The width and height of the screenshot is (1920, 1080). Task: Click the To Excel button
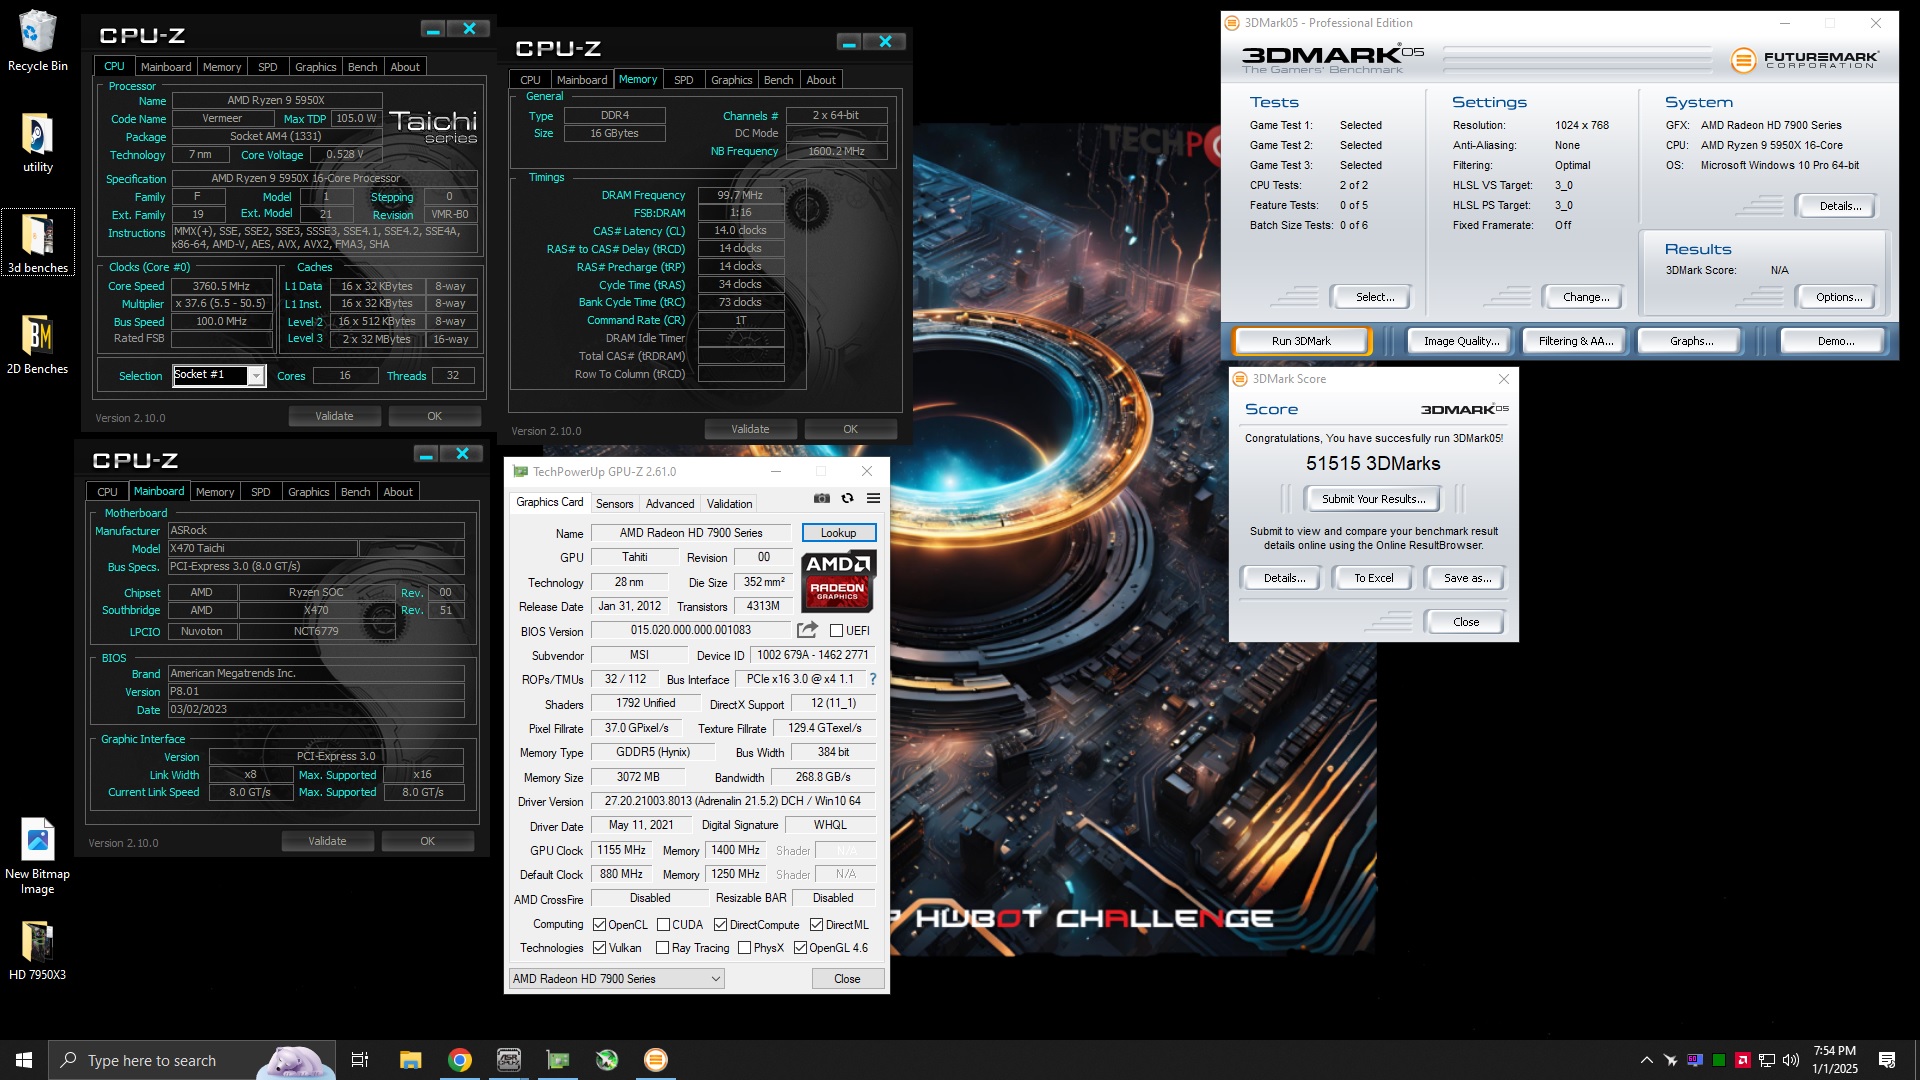(x=1373, y=578)
